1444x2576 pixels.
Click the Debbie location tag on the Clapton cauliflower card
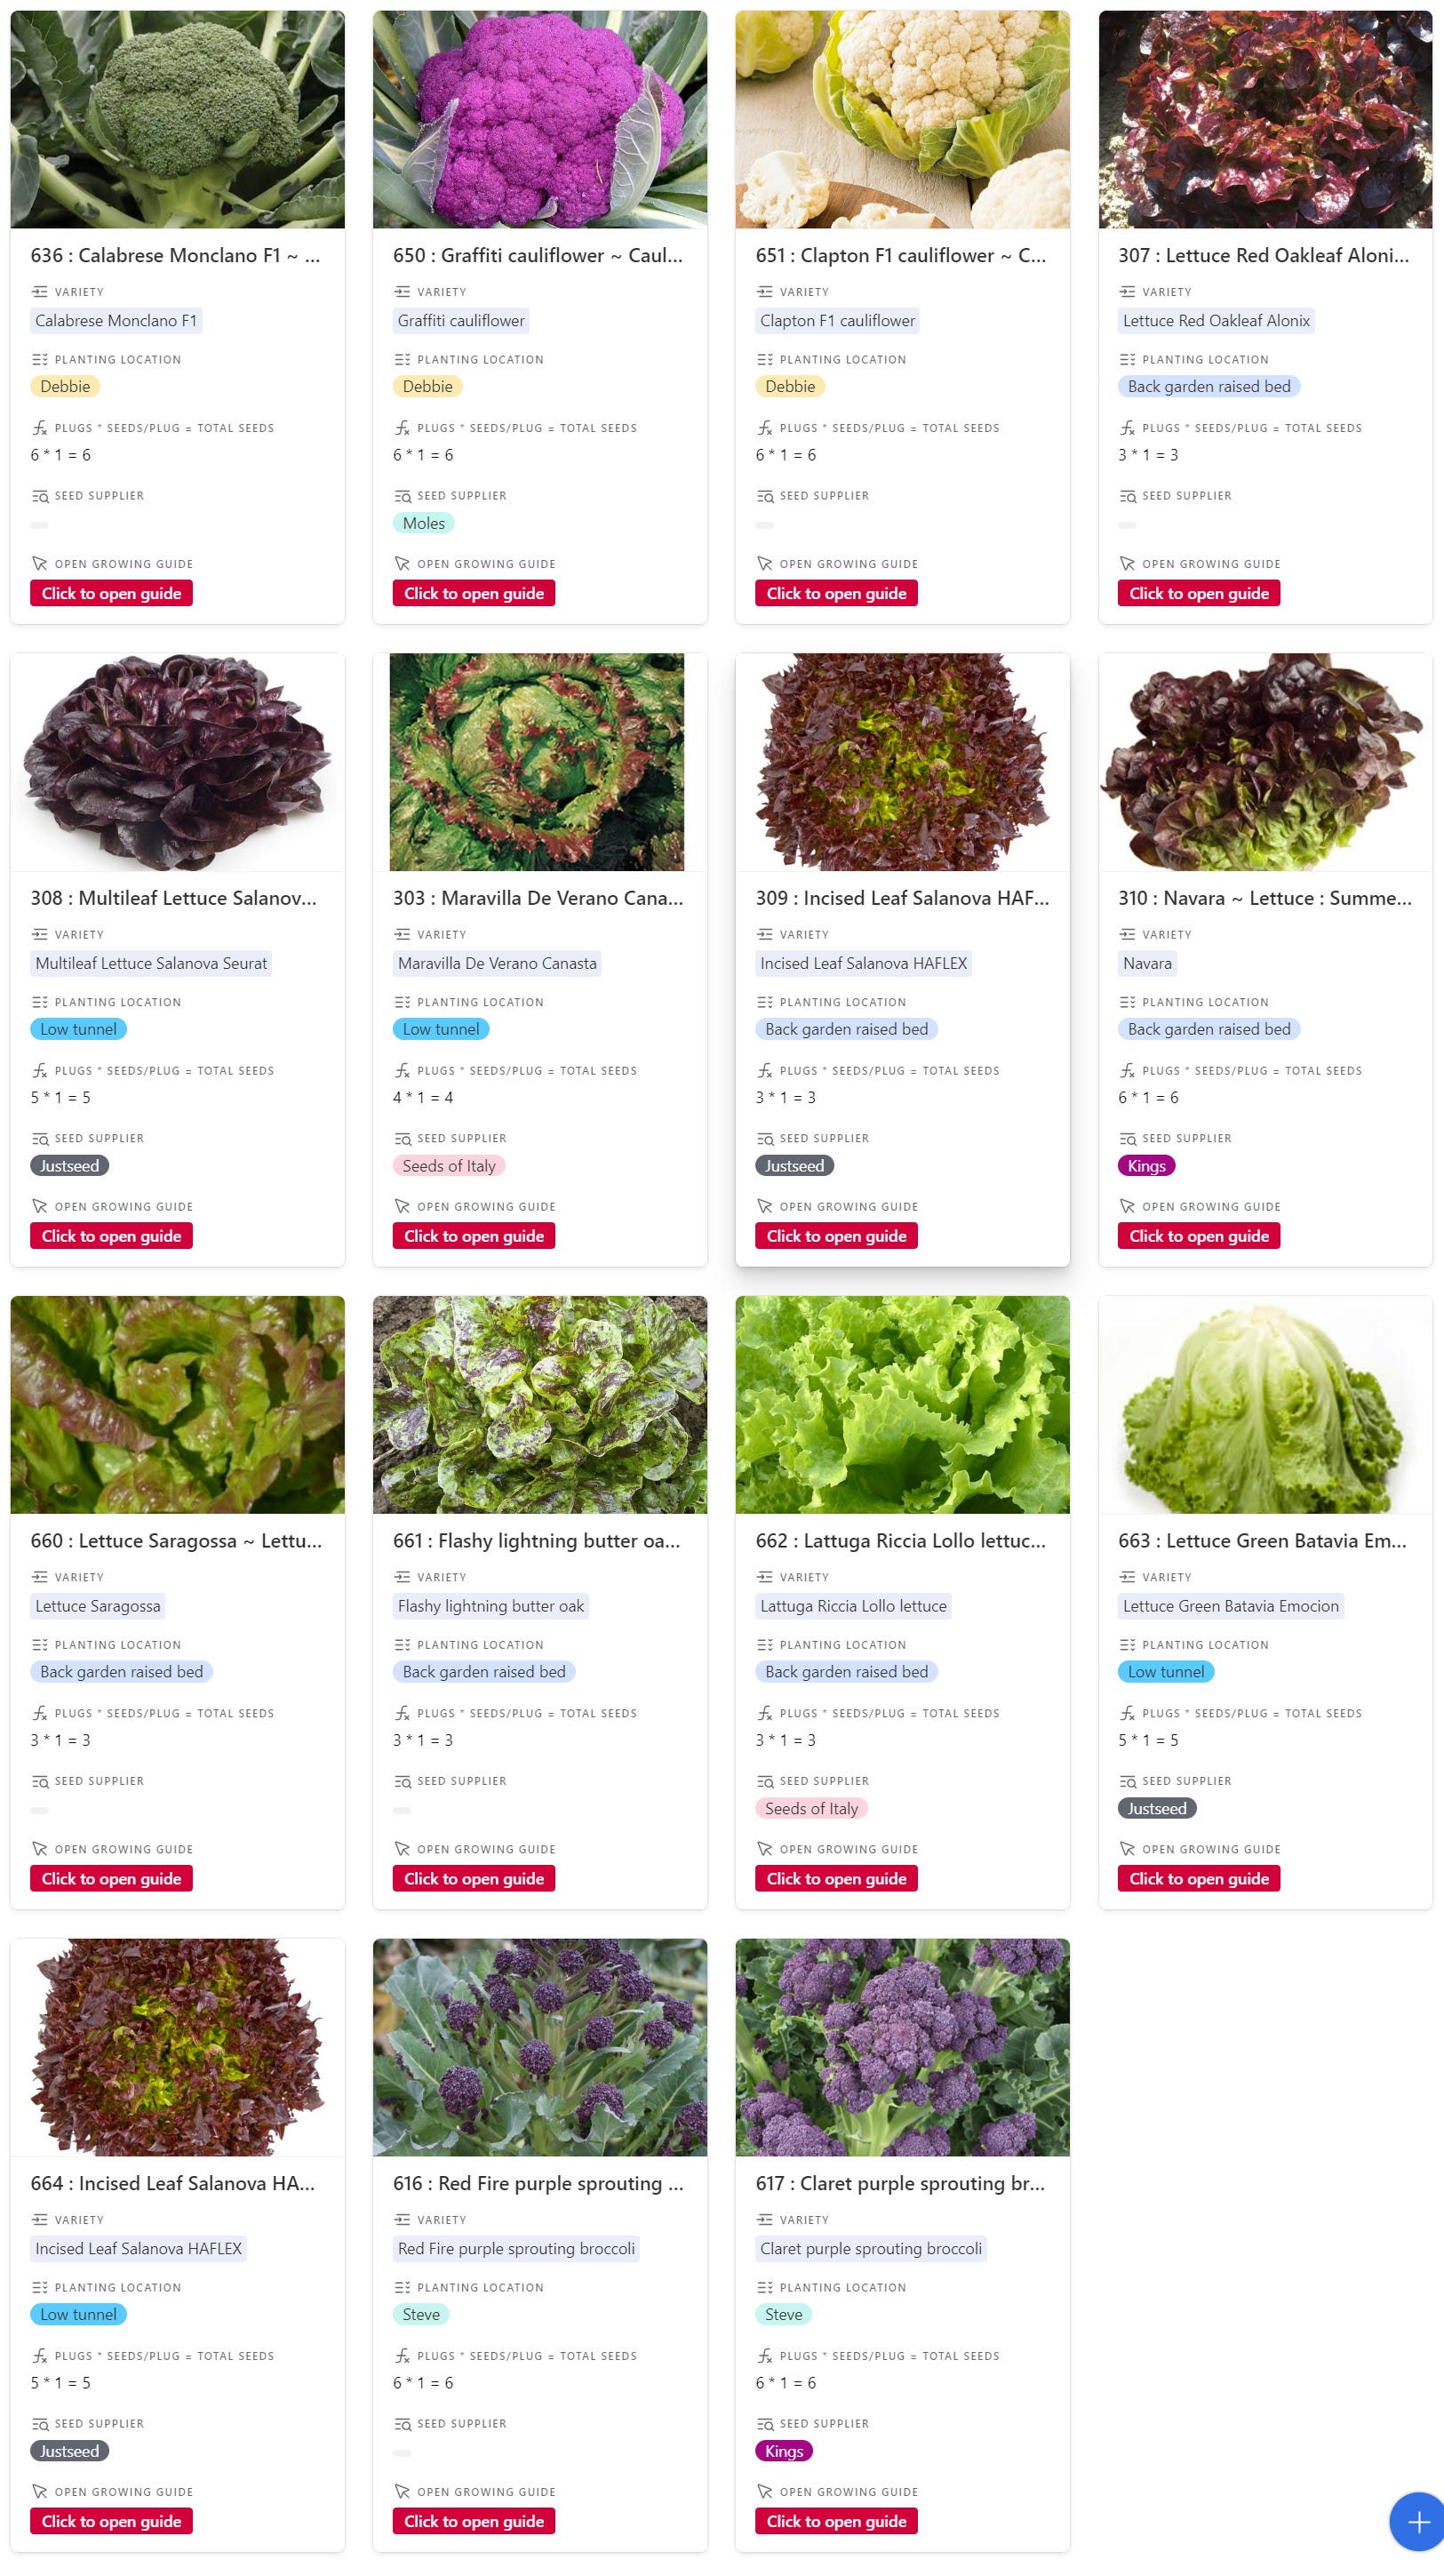point(790,386)
